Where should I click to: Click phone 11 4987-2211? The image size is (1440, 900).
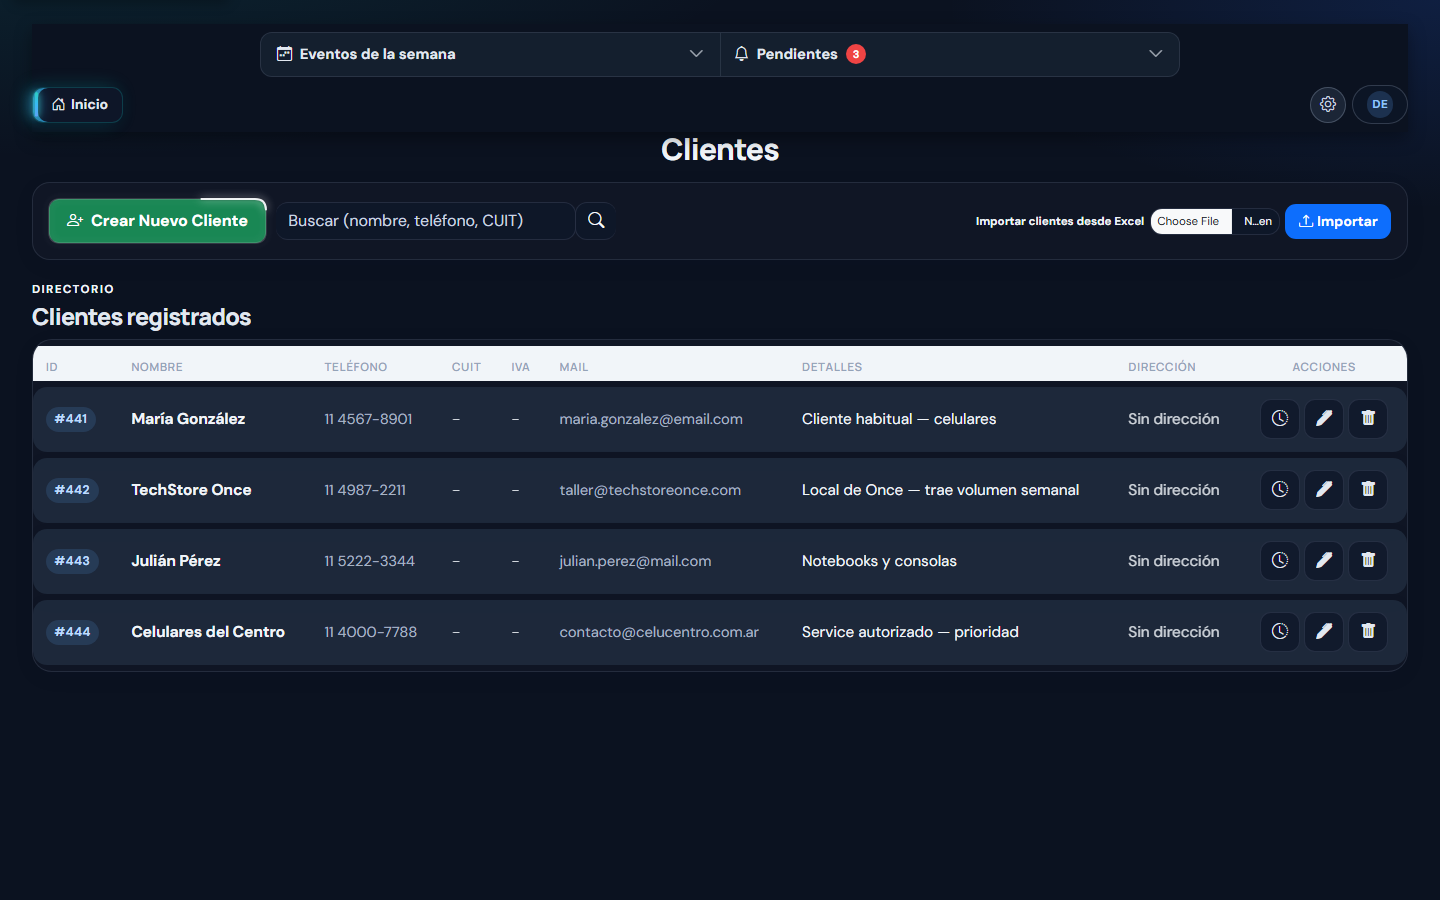[365, 490]
